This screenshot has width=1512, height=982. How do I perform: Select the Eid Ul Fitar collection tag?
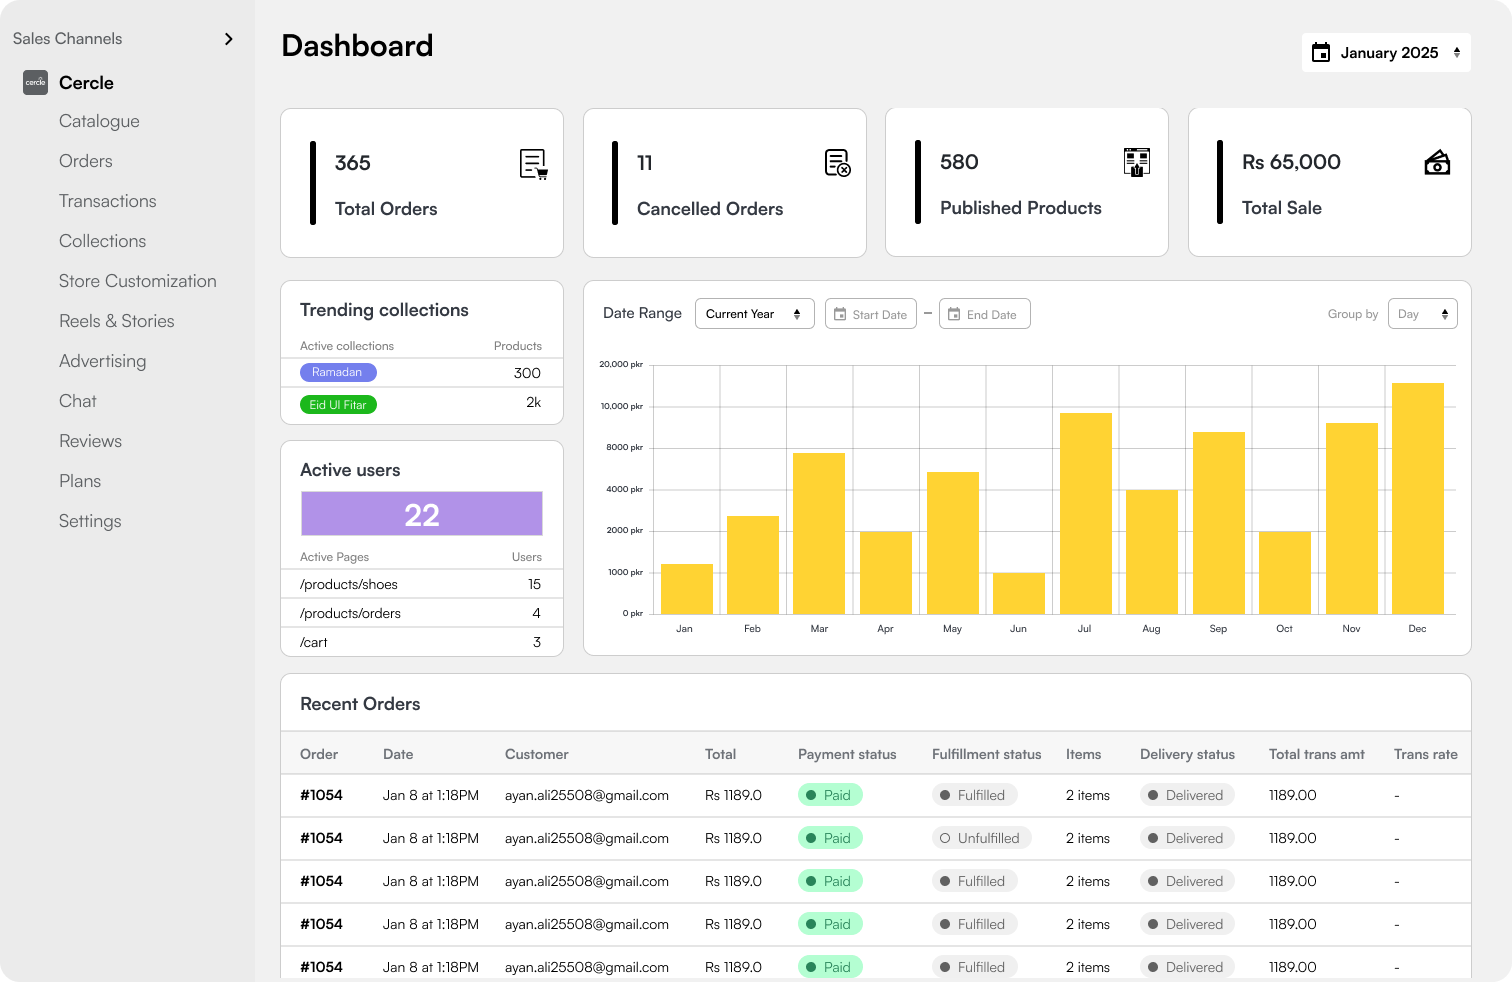click(x=338, y=405)
